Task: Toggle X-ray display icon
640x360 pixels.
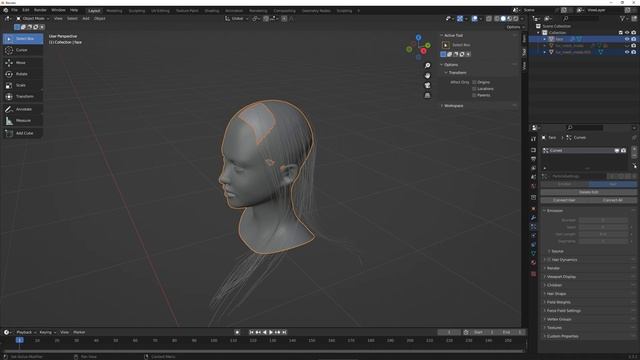Action: coord(489,19)
